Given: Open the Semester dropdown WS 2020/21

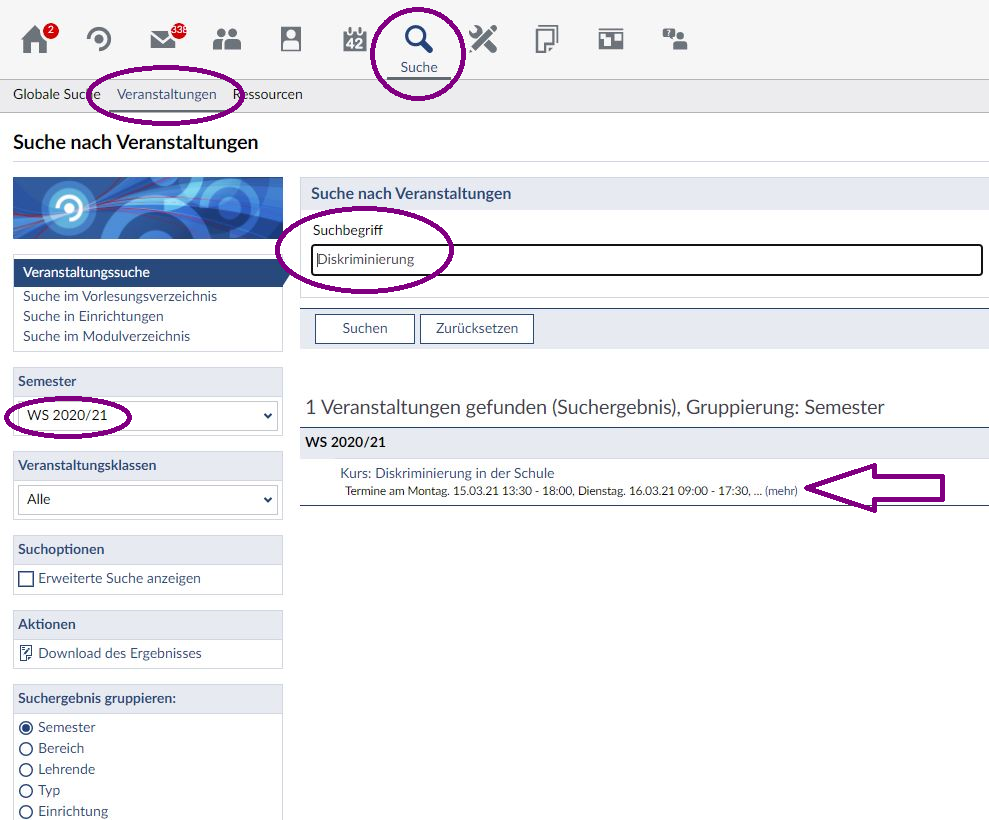Looking at the screenshot, I should (148, 415).
